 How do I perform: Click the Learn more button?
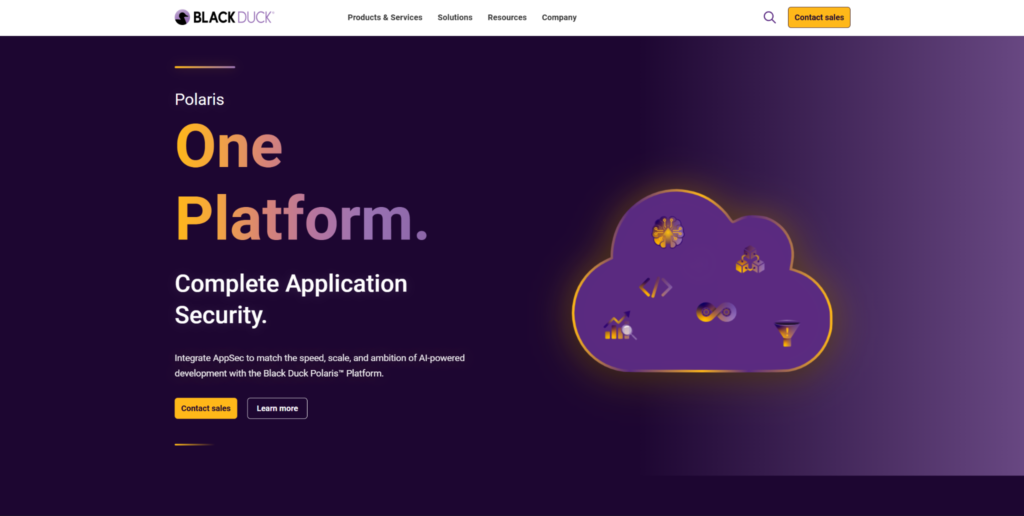coord(277,408)
